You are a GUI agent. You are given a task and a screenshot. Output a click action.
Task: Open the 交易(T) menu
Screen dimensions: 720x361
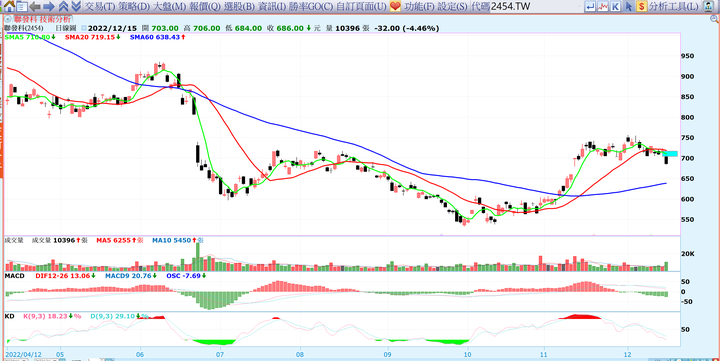100,6
